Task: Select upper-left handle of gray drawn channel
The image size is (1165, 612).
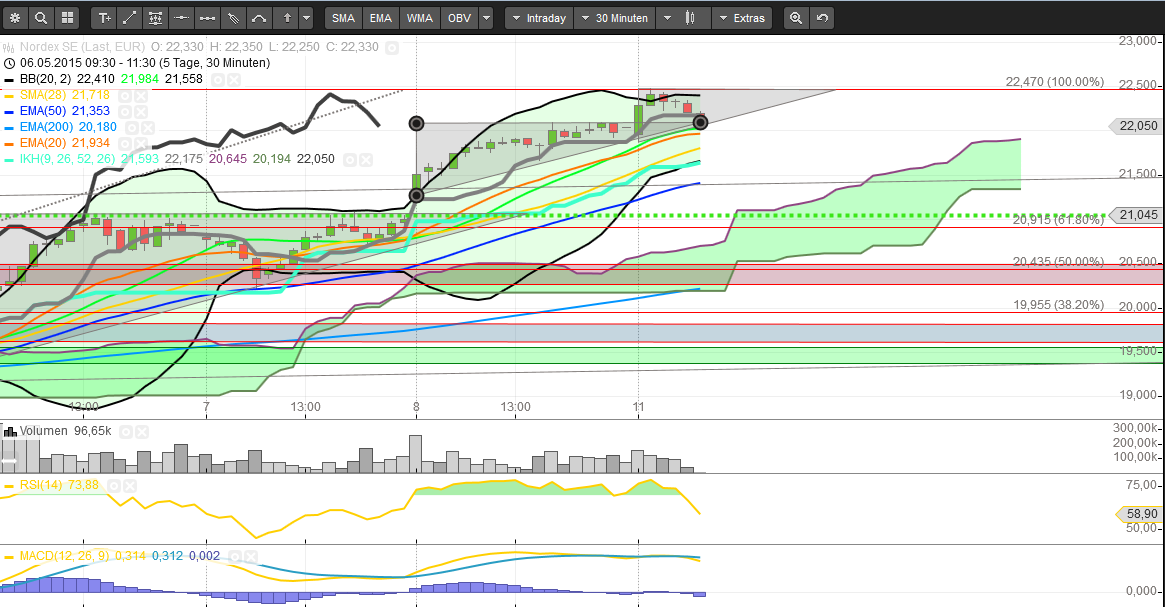Action: coord(417,123)
